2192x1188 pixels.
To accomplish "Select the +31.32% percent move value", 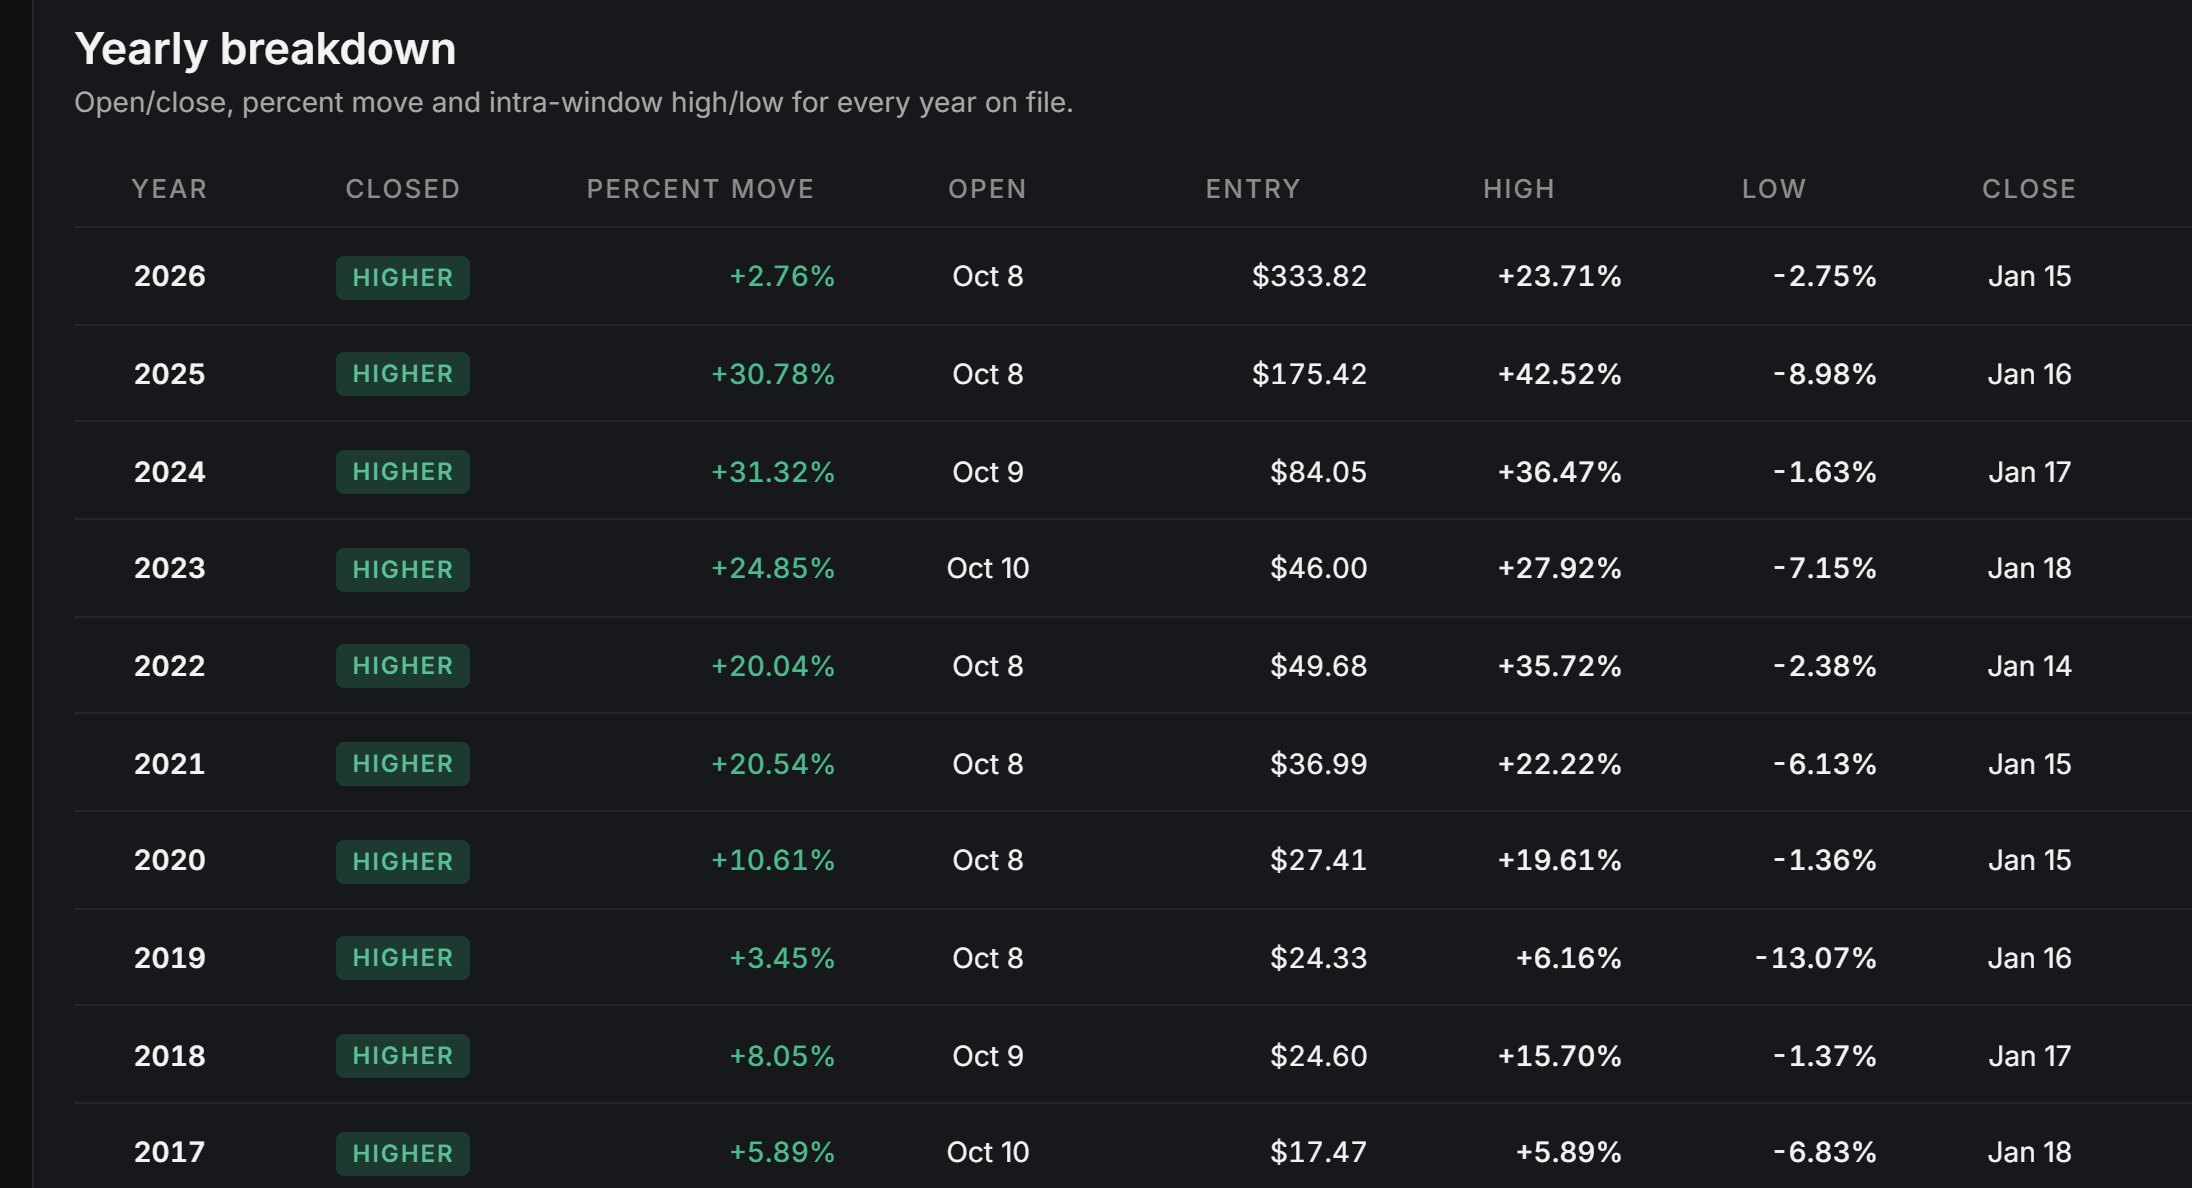I will pos(772,472).
